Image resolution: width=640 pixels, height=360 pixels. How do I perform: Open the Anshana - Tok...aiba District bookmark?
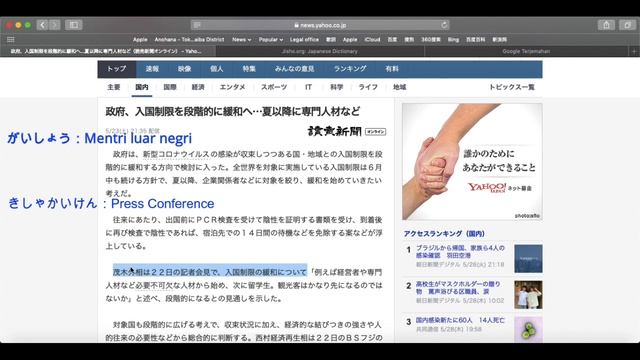189,40
